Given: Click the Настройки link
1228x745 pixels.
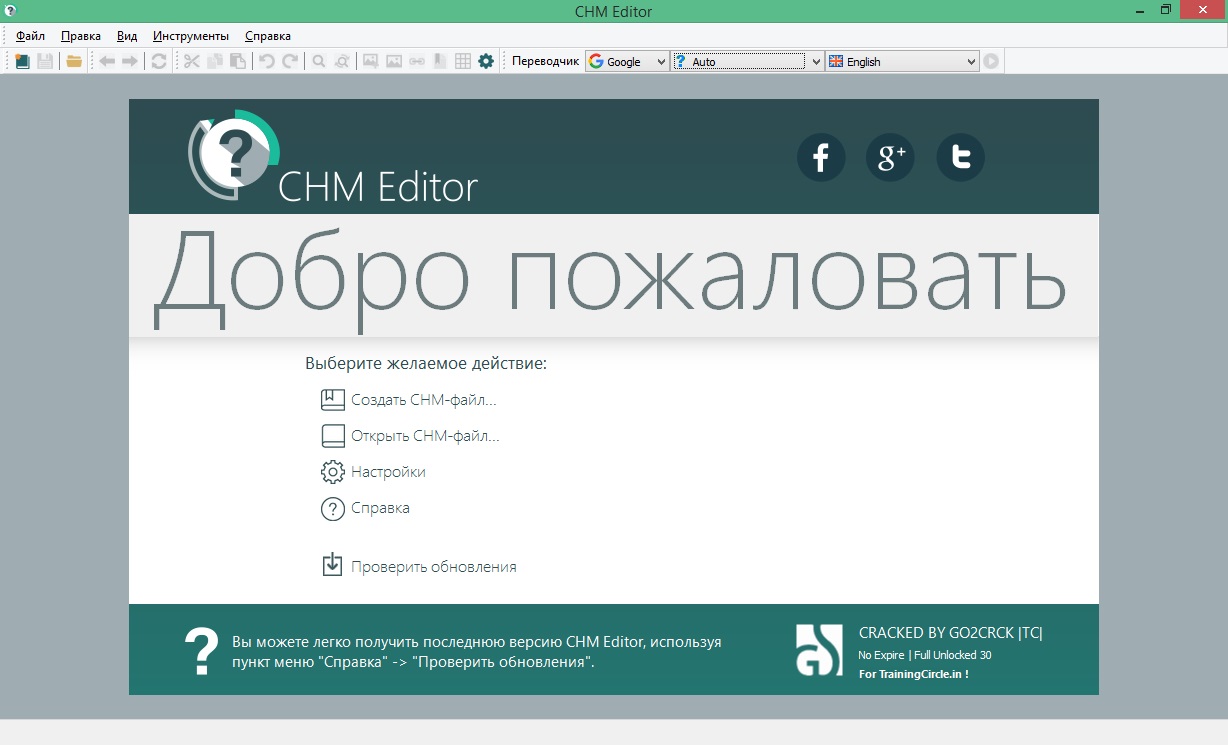Looking at the screenshot, I should tap(373, 472).
